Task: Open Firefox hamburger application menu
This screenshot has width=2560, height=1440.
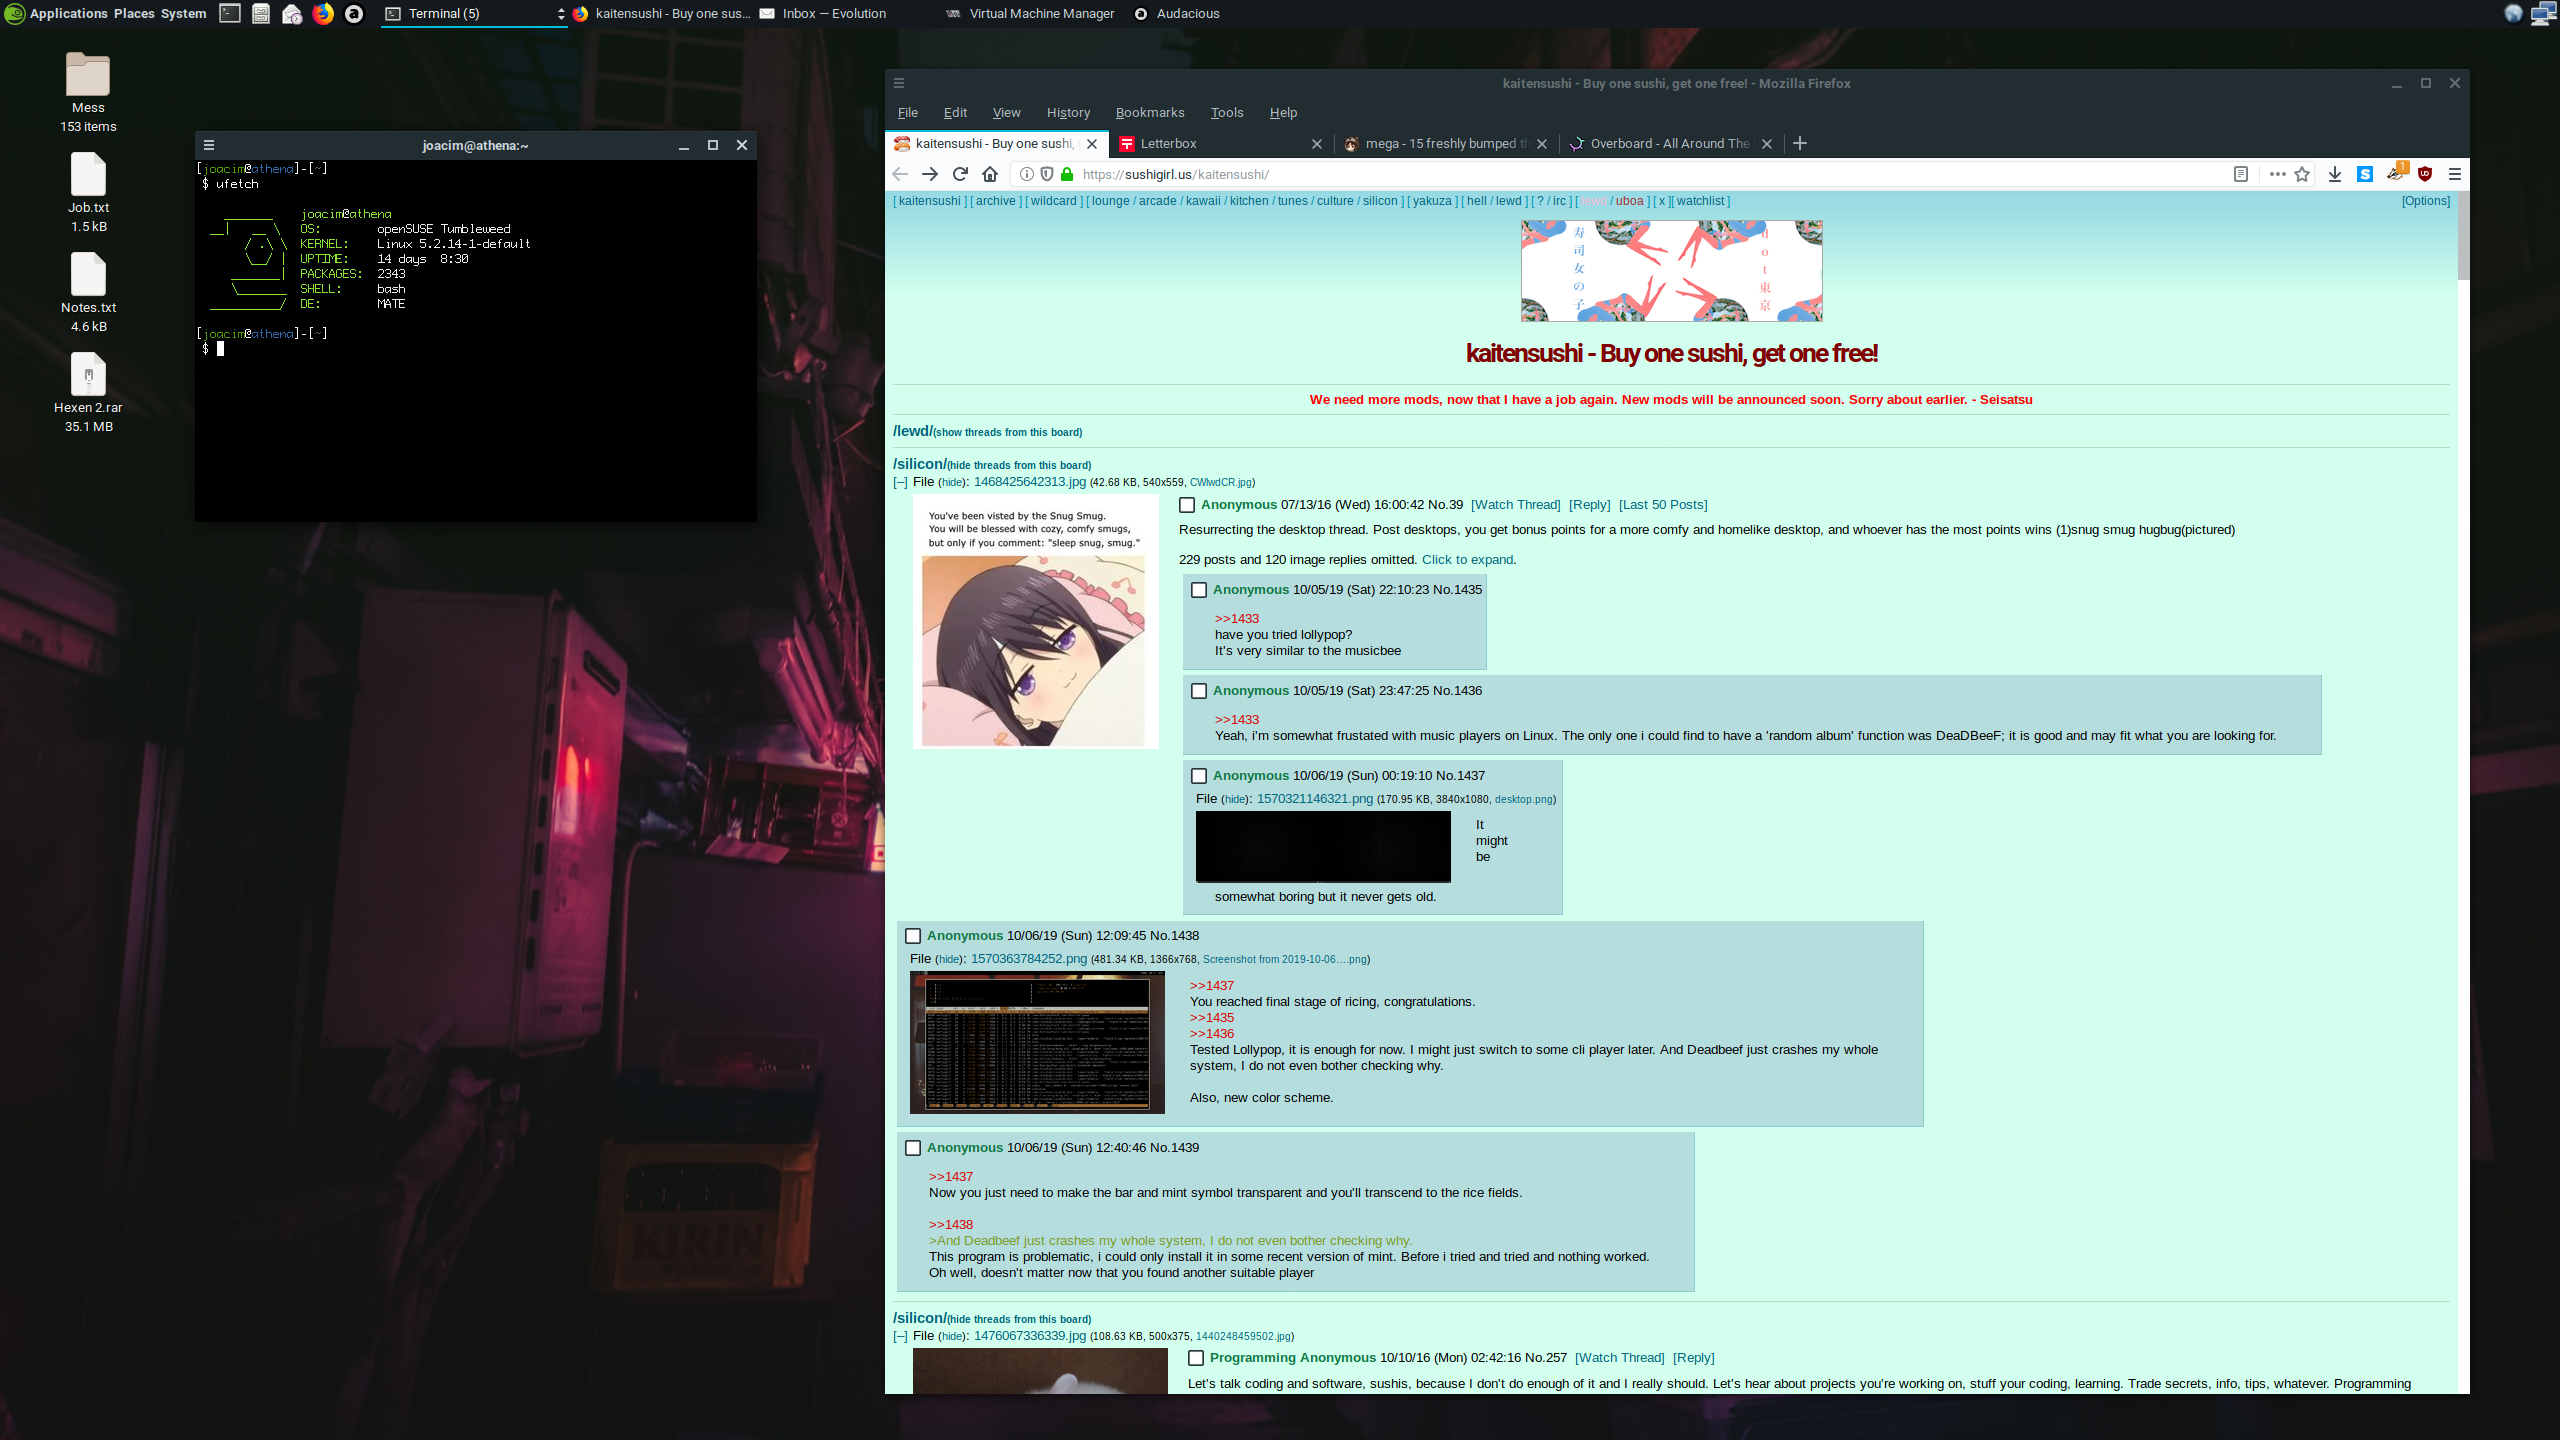Action: pos(2454,174)
